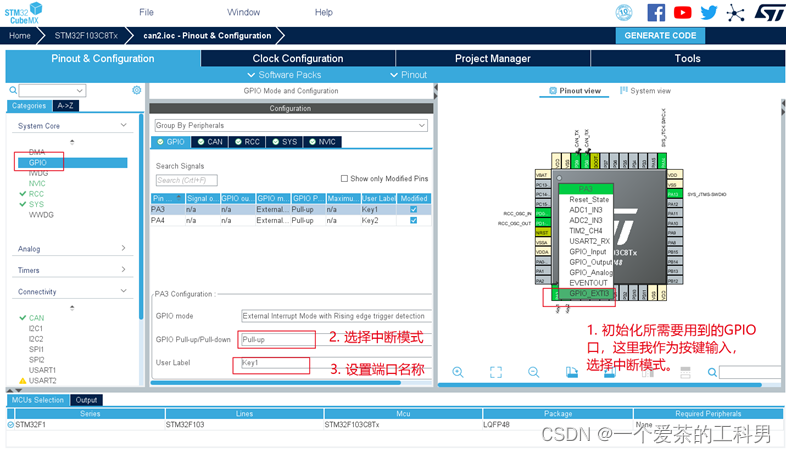Collapse the System Core category

[x=124, y=125]
